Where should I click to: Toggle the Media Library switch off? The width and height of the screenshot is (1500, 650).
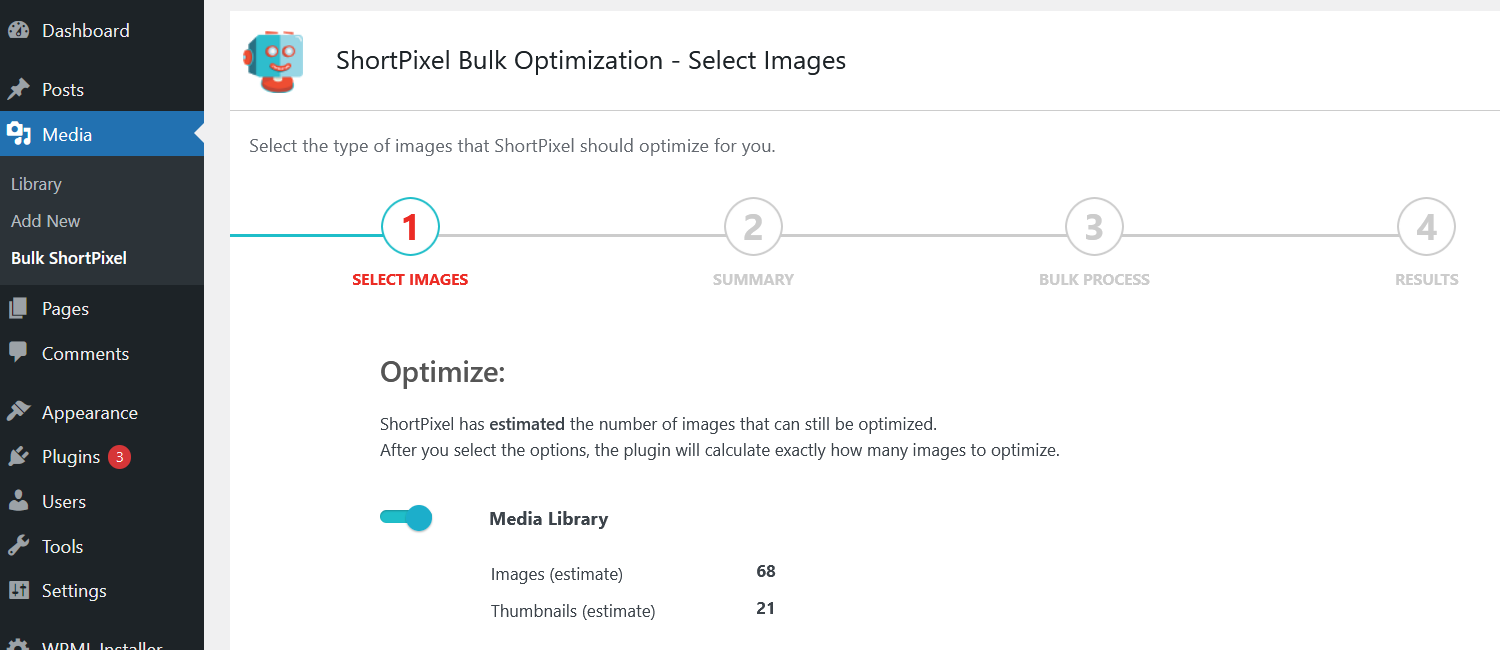pos(406,518)
